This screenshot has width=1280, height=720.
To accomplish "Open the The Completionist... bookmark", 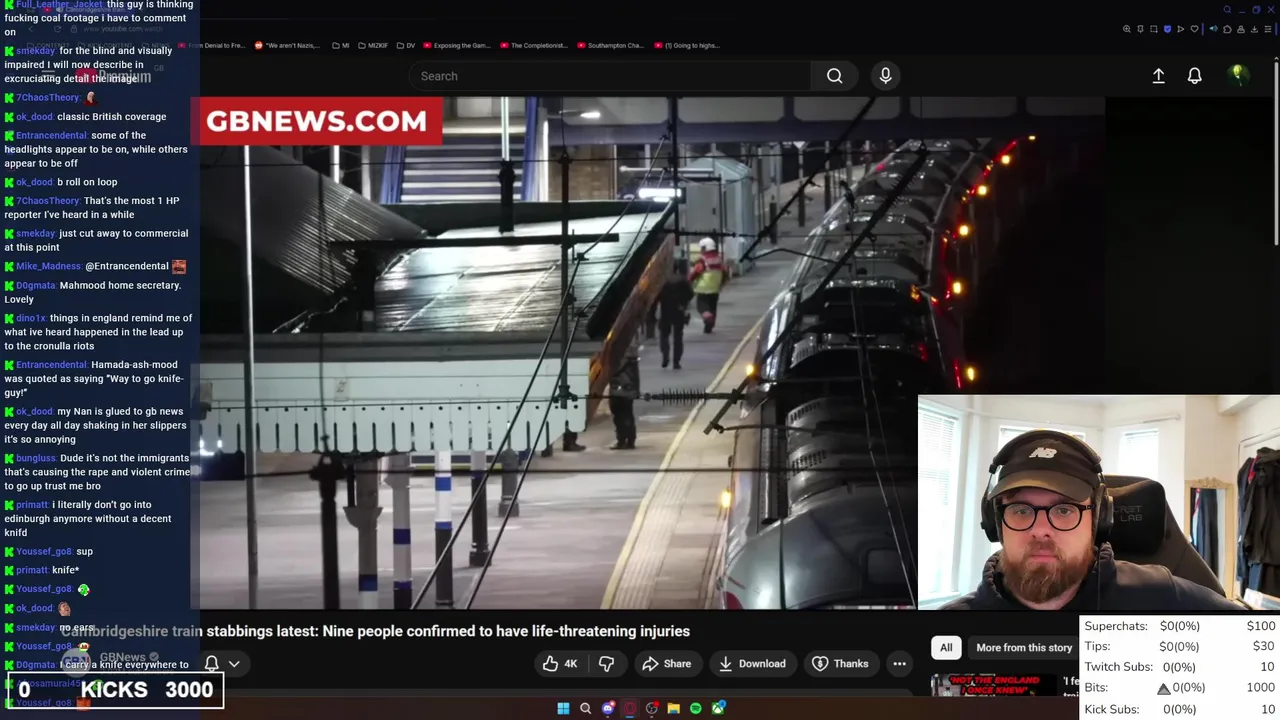I will coord(534,45).
